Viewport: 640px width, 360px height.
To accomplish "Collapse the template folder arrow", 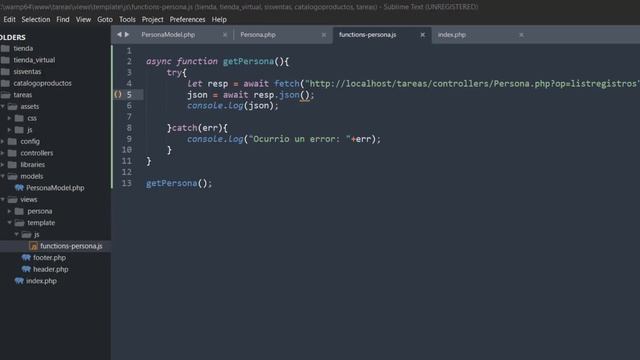I will tap(9, 223).
